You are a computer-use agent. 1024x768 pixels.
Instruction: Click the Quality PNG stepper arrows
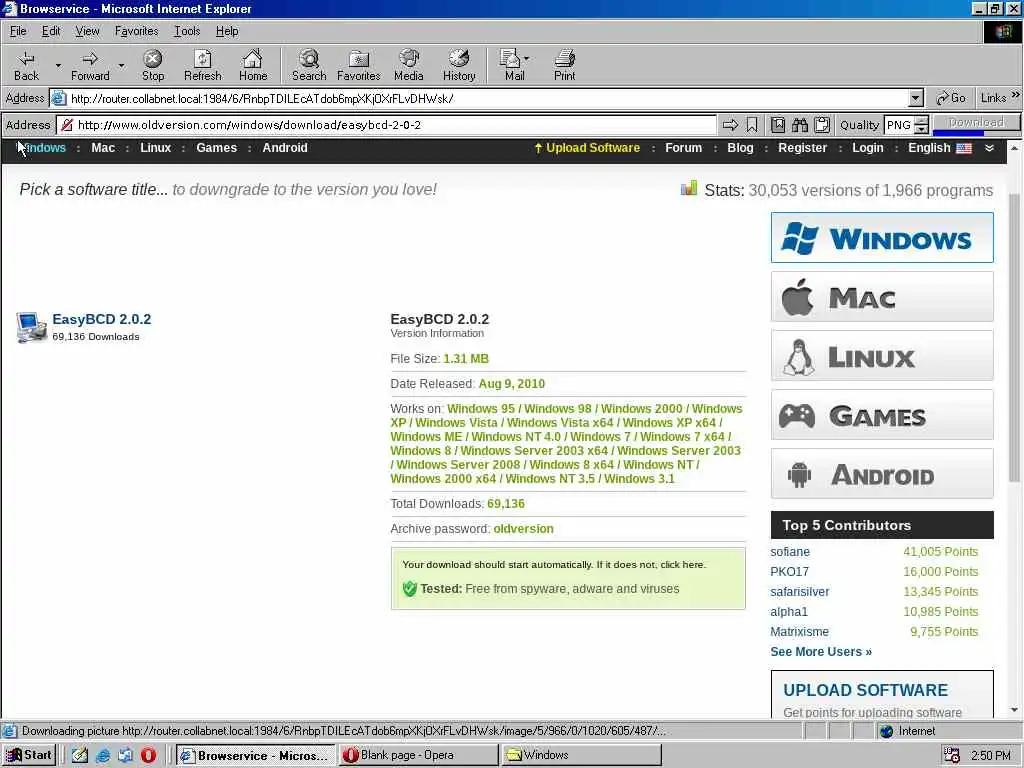pyautogui.click(x=921, y=125)
